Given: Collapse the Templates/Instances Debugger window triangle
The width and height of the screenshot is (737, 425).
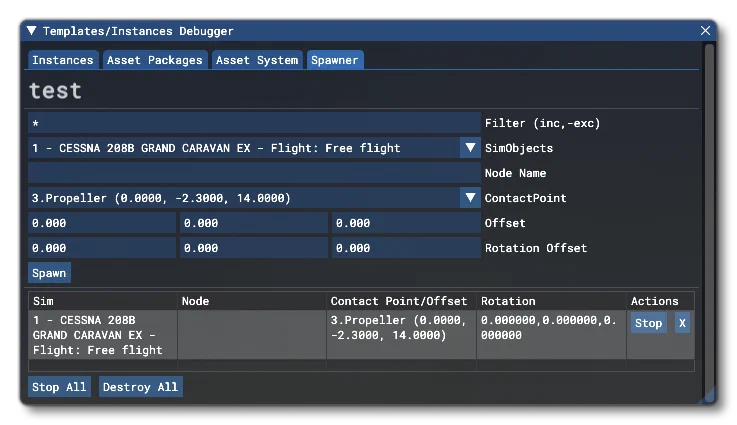Looking at the screenshot, I should [31, 31].
